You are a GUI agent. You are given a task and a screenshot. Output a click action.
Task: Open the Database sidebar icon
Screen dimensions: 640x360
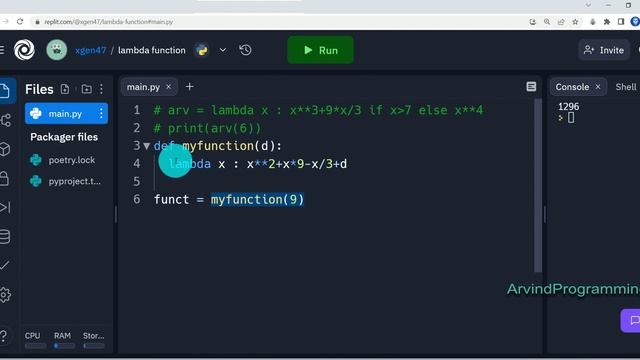coord(5,237)
